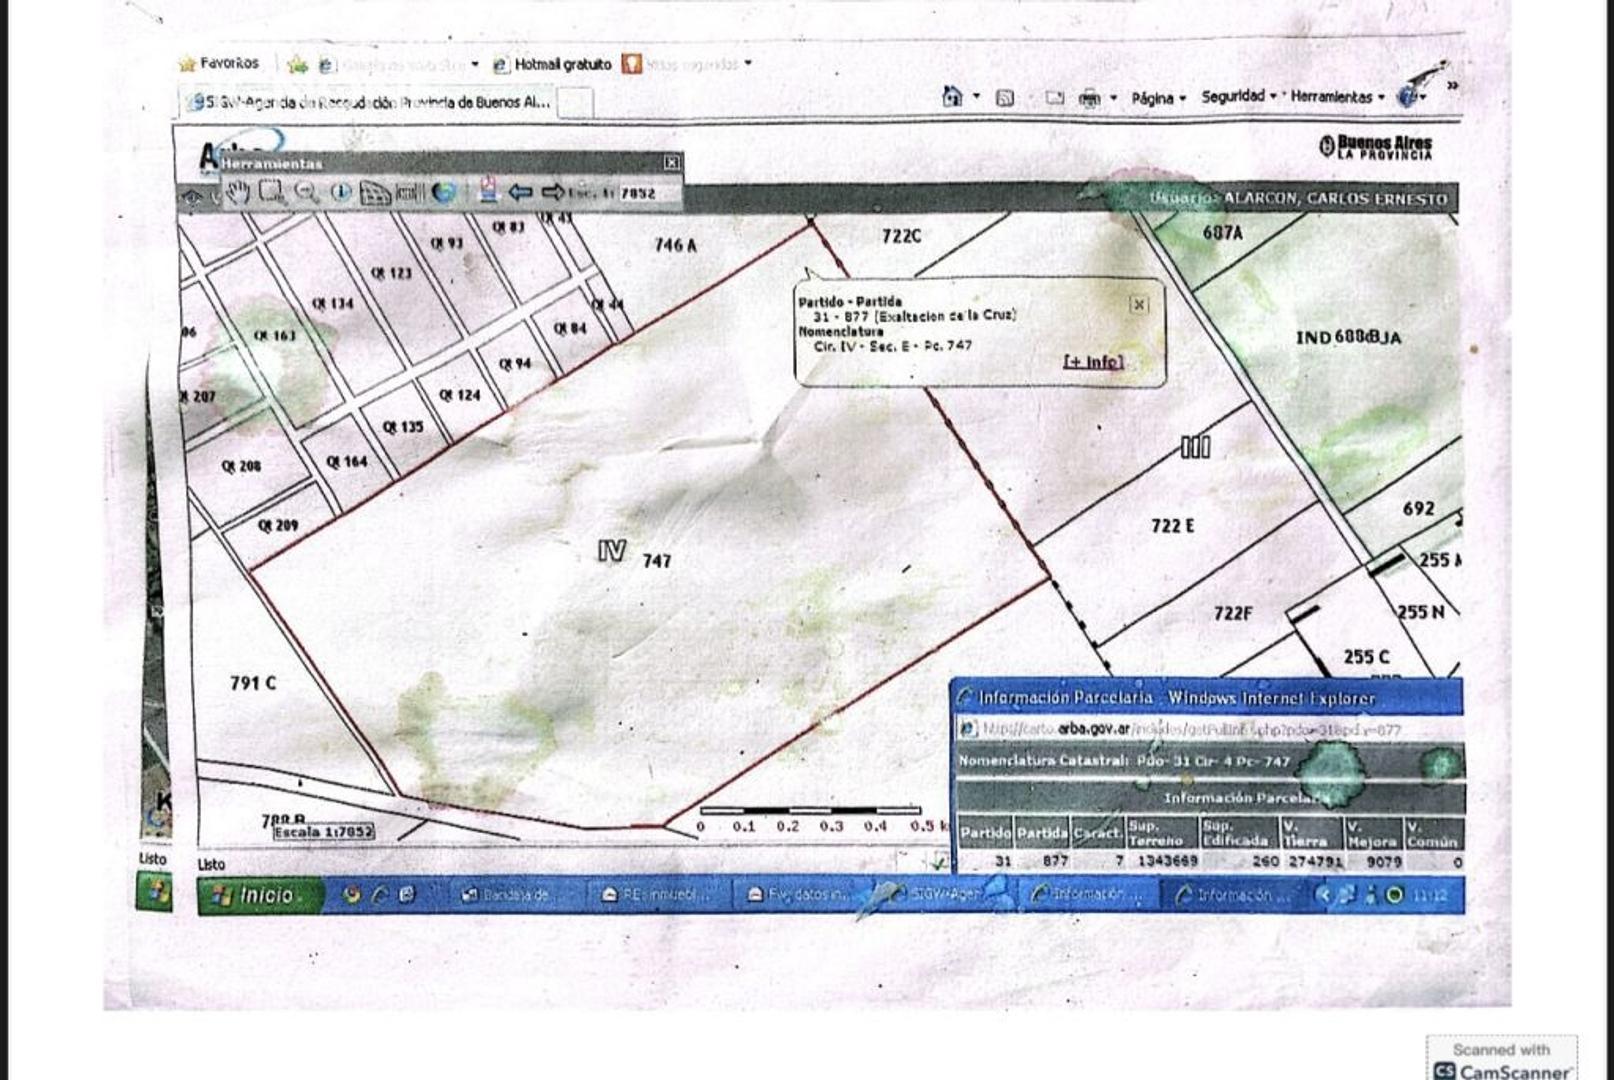Expand the Página dropdown menu
Viewport: 1614px width, 1080px height.
[x=1158, y=98]
